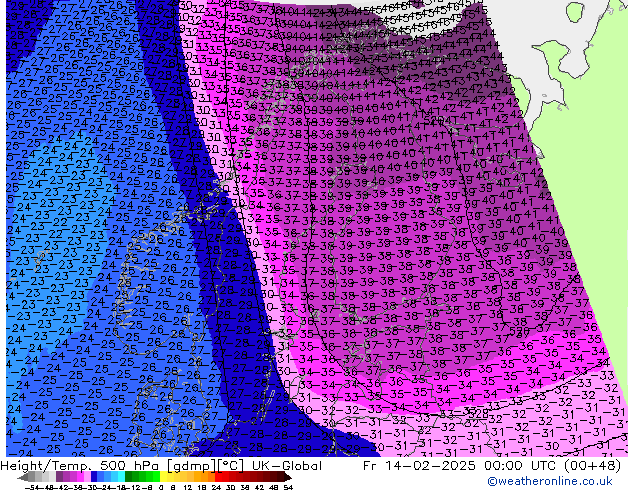
Task: Pick the dark purple swatch in the legend
Action: click(59, 478)
